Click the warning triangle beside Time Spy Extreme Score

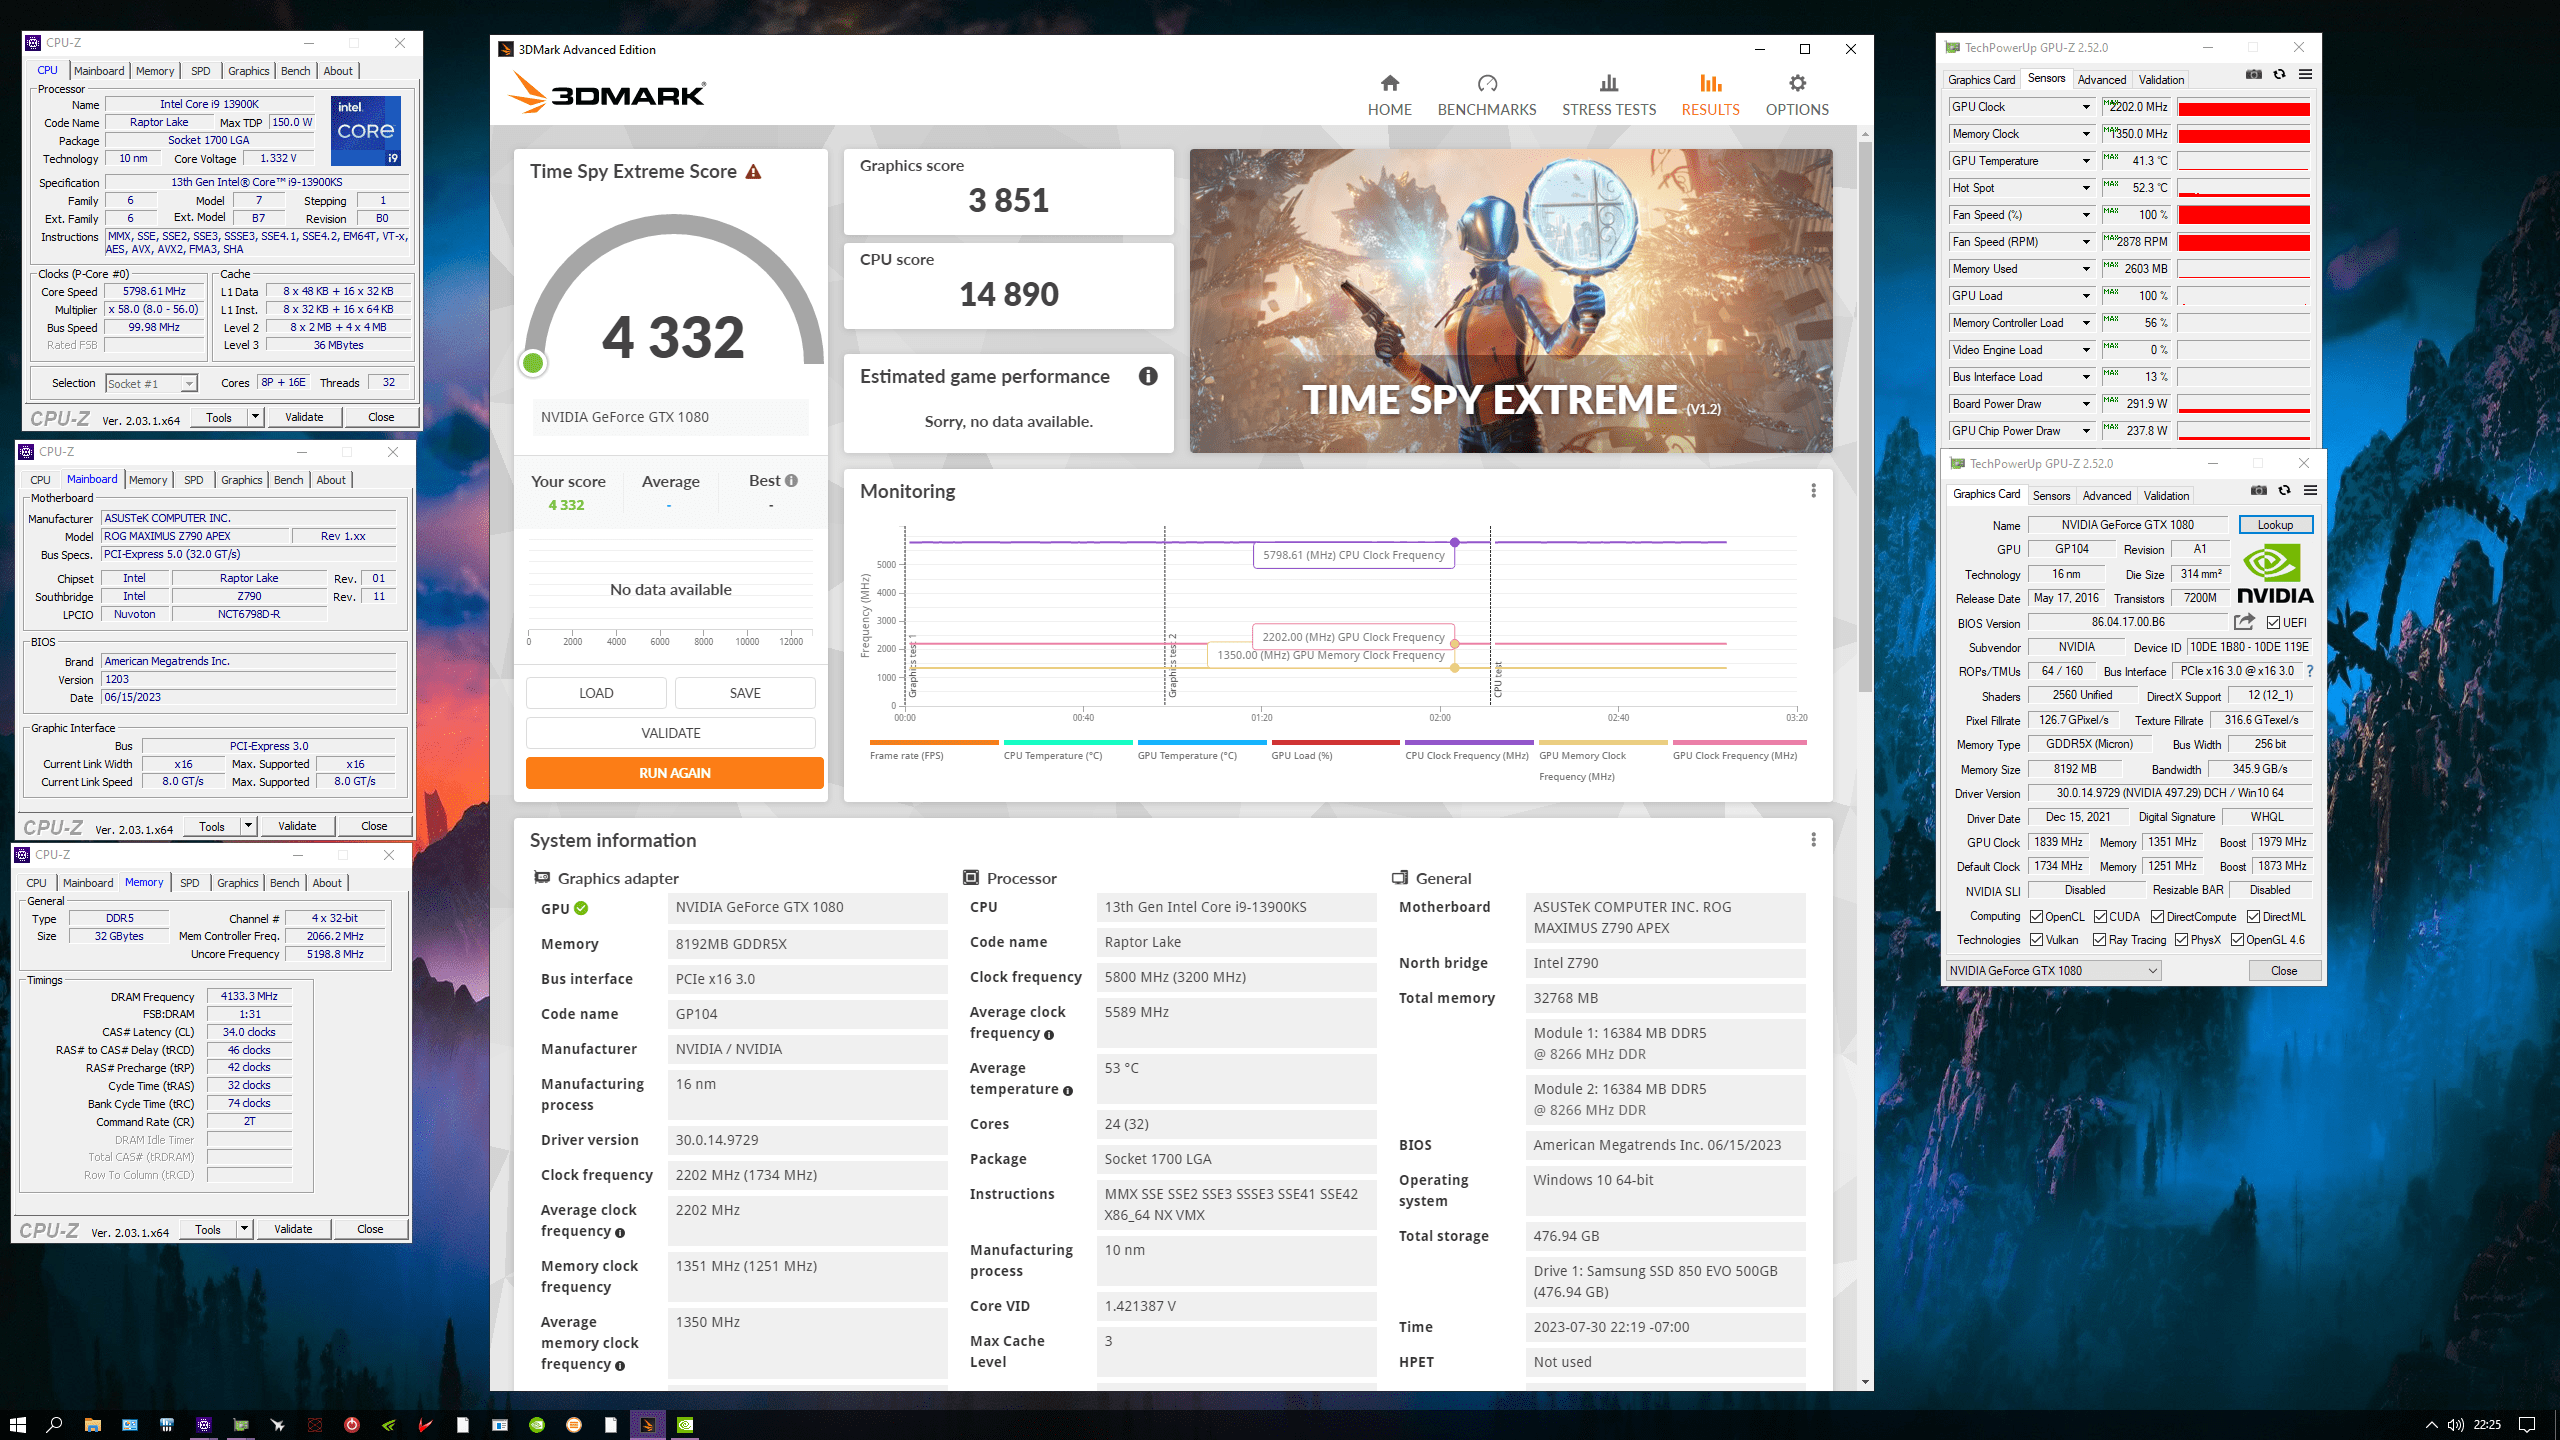(x=754, y=172)
